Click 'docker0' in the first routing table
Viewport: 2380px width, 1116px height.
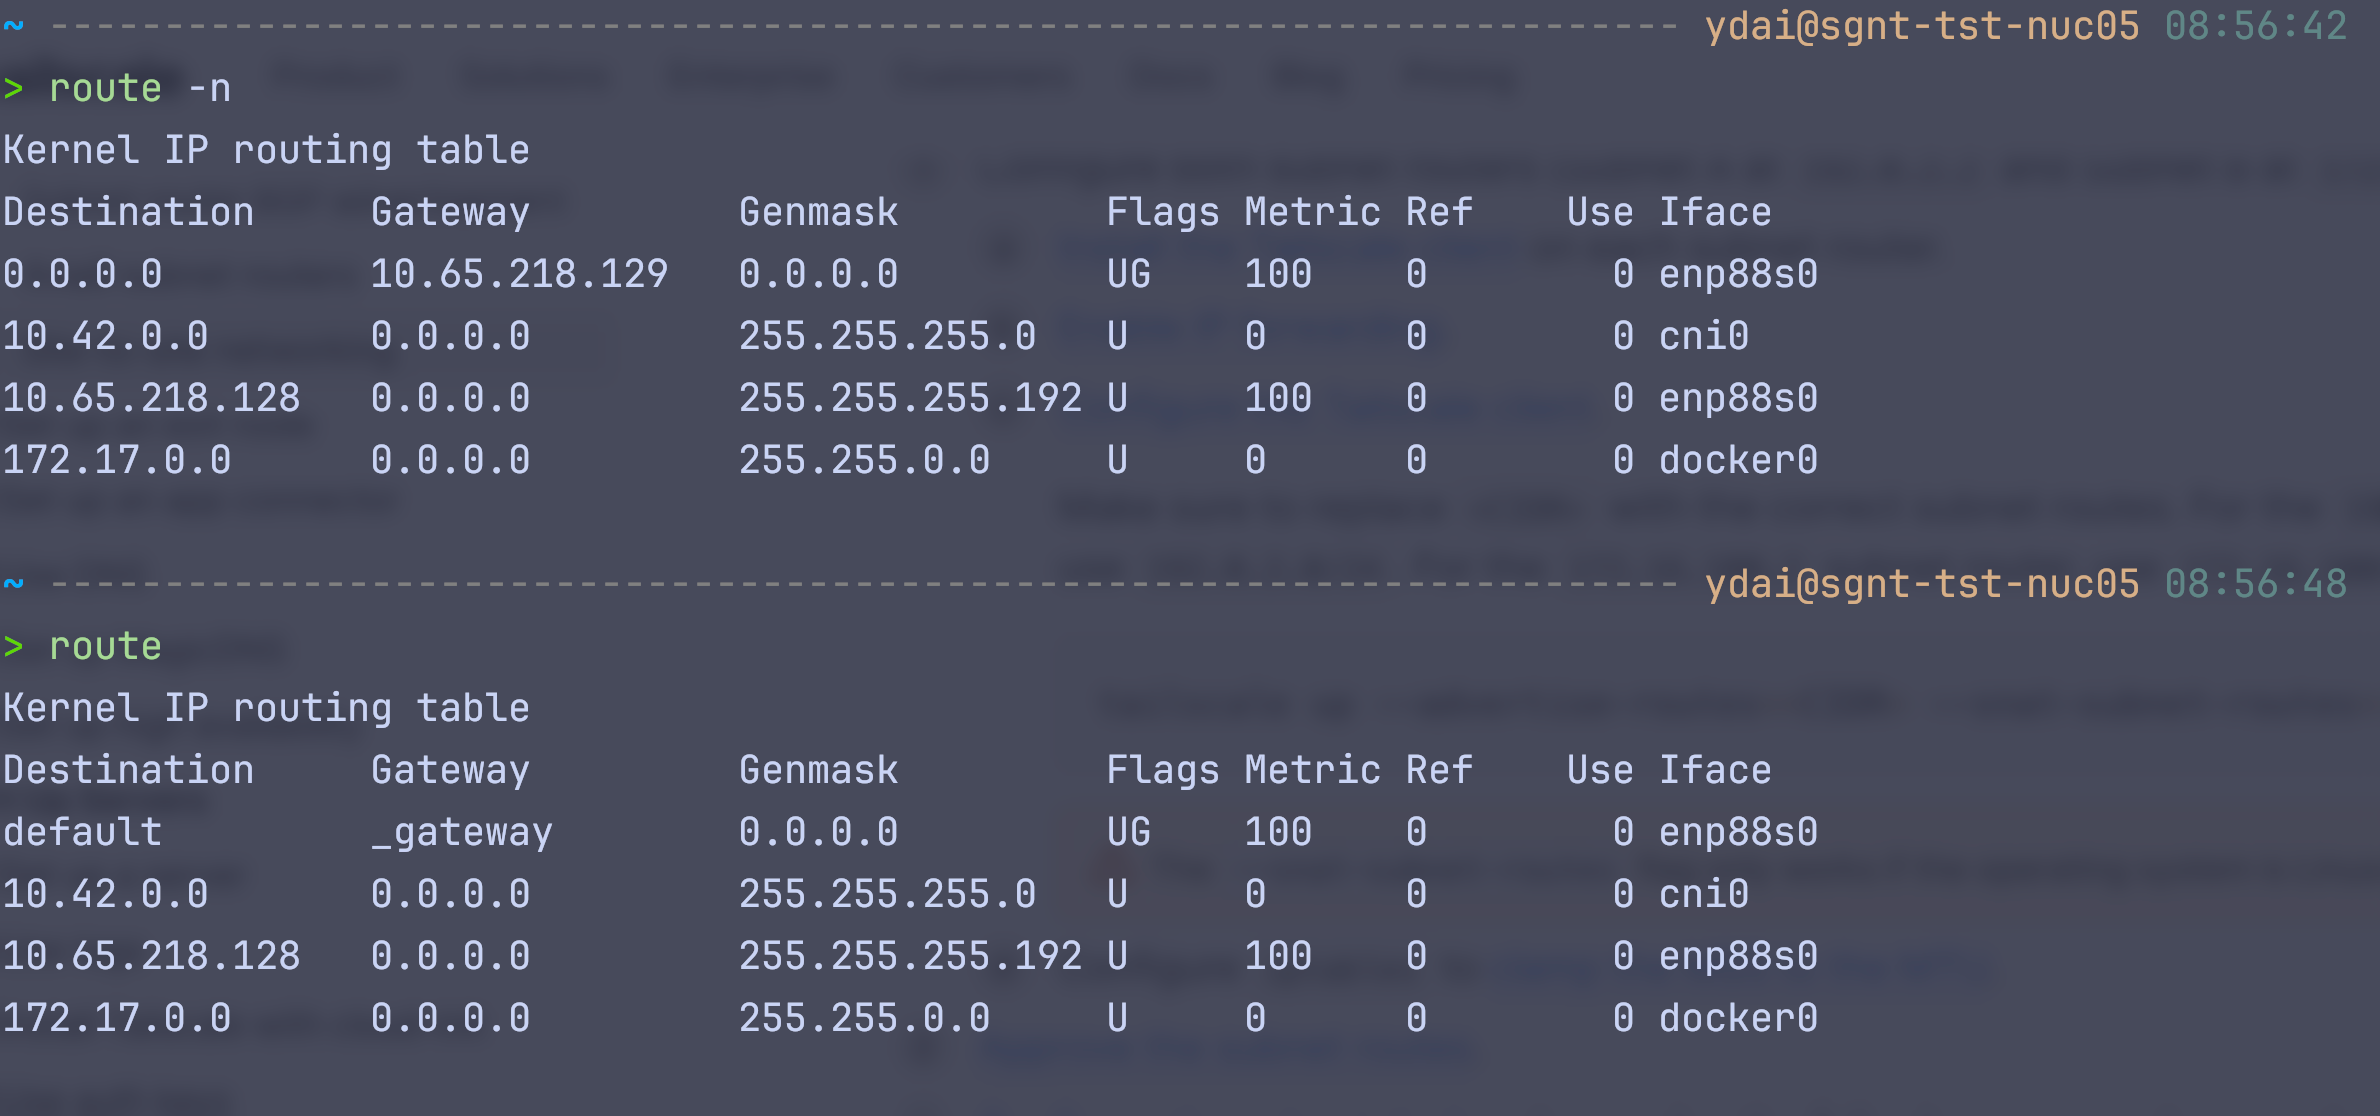tap(1738, 460)
